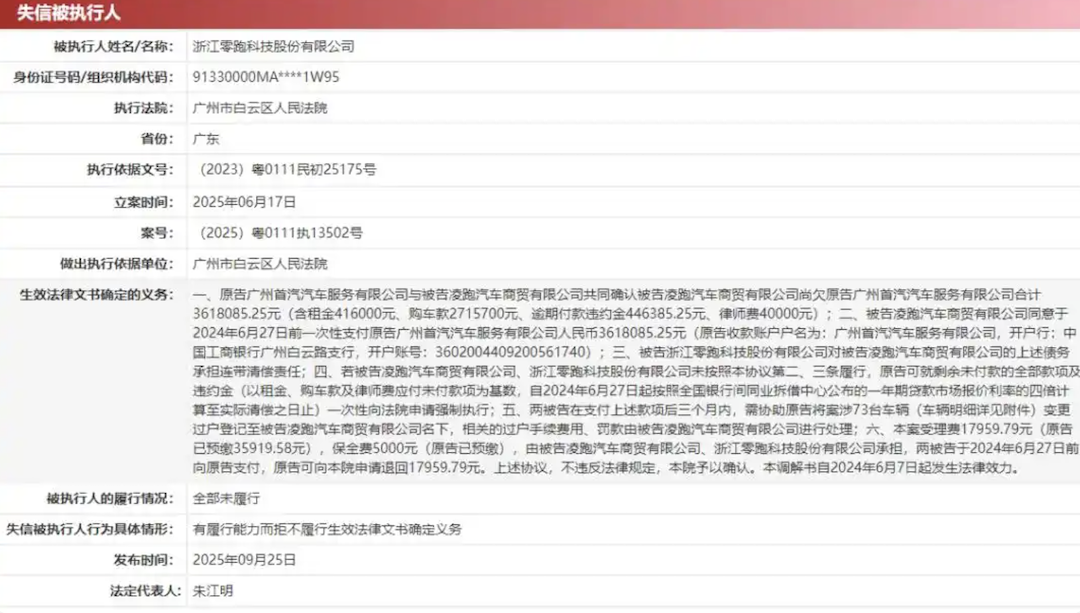The height and width of the screenshot is (613, 1080).
Task: Select legal representative name 朱江明
Action: pos(213,591)
